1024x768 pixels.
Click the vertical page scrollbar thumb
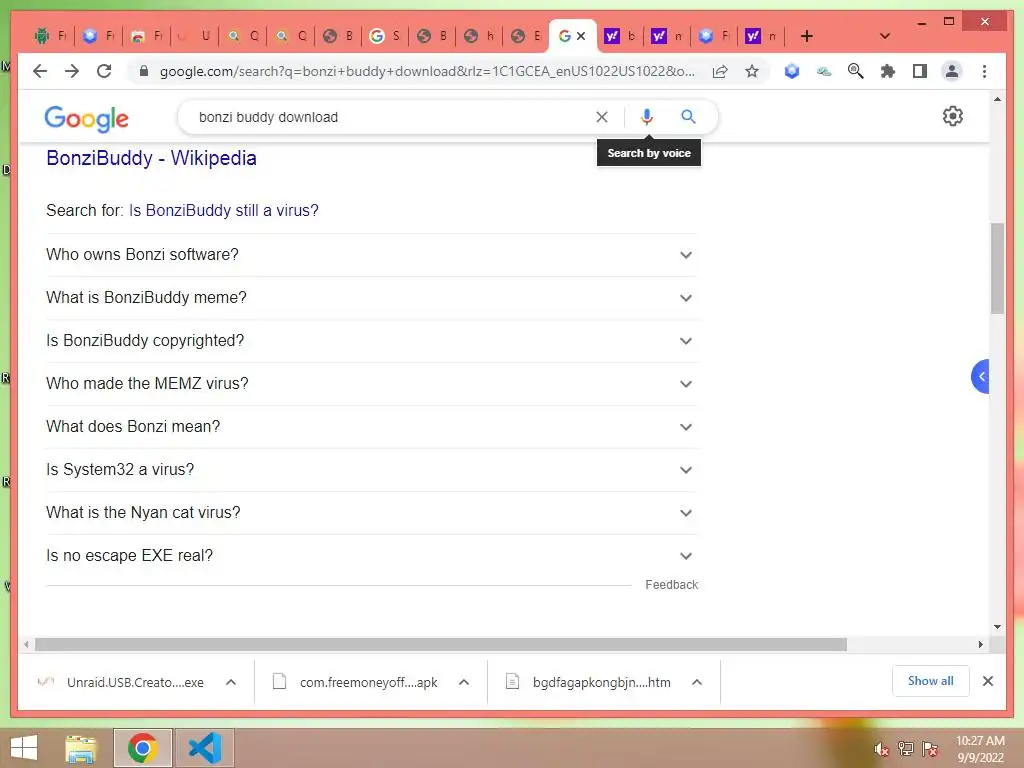[997, 268]
